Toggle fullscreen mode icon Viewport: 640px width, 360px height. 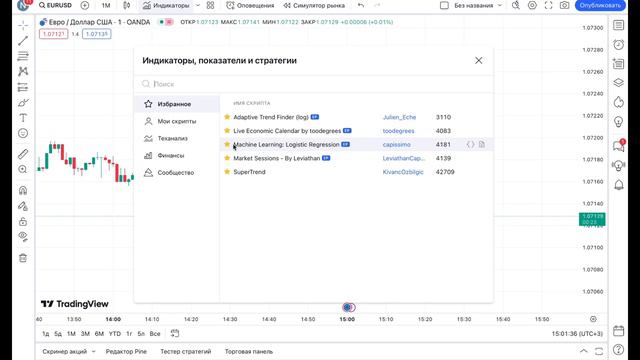[x=549, y=5]
